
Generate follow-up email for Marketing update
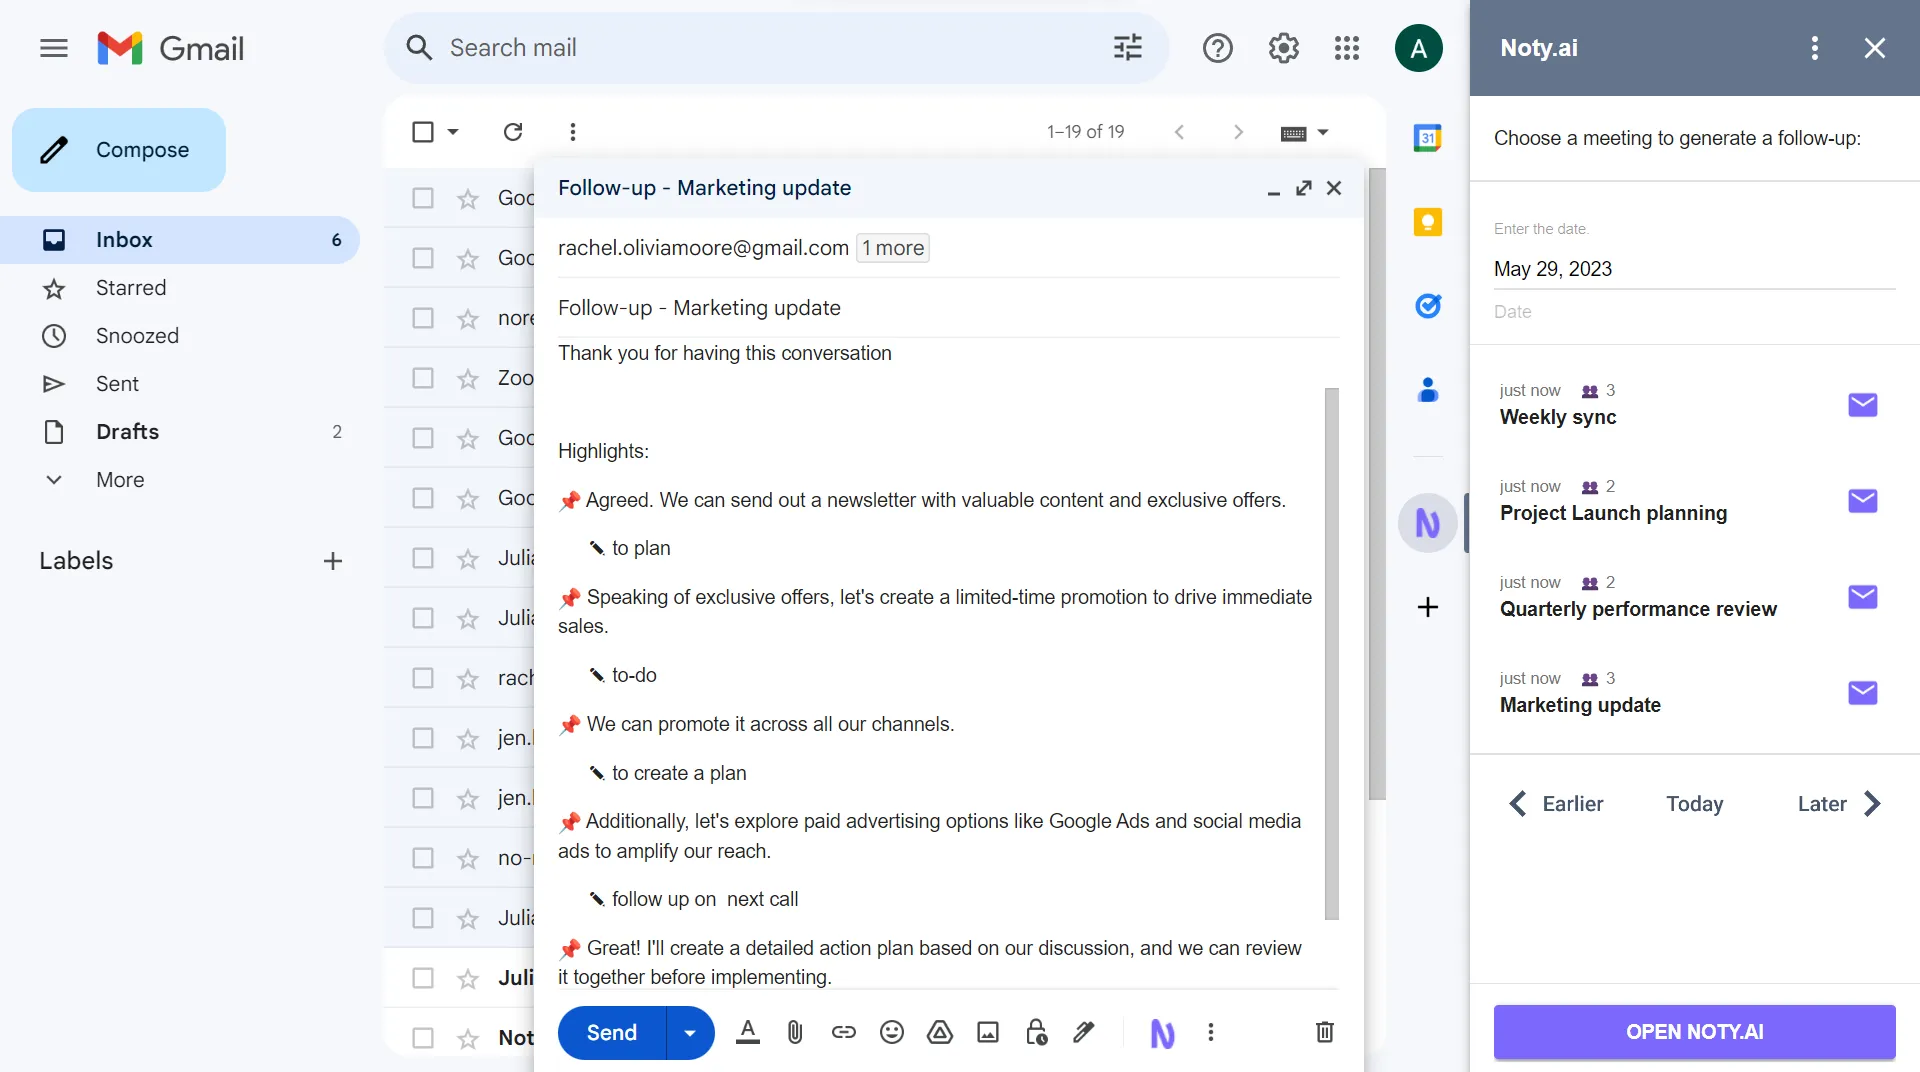1862,692
